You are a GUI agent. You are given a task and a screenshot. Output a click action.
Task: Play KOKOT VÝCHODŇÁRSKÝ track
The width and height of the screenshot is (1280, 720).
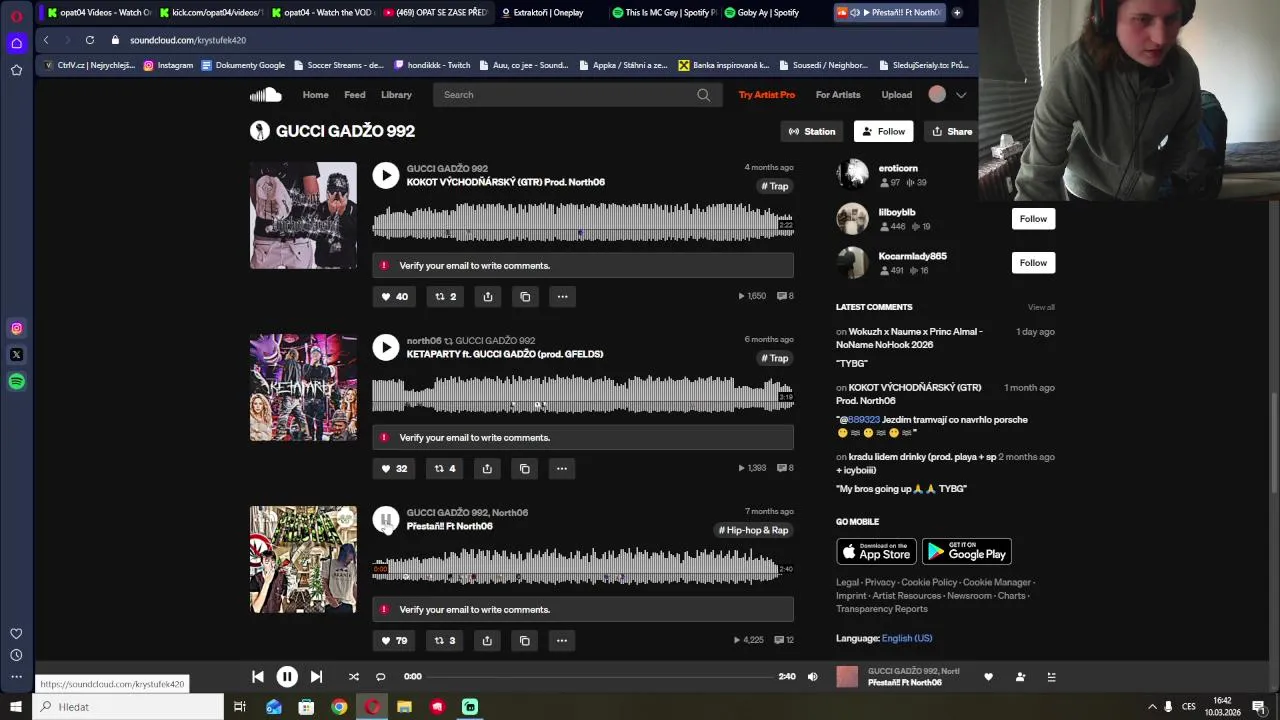pos(386,175)
